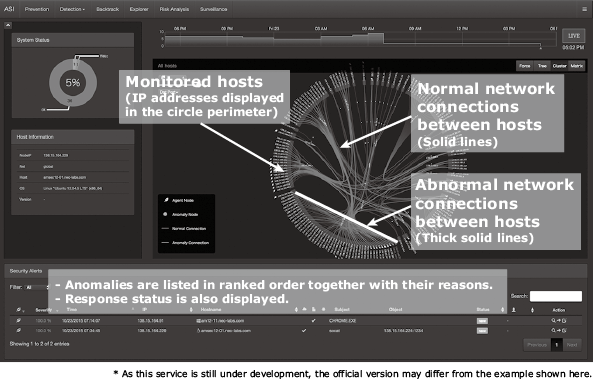
Task: Open the Filter All dropdown
Action: point(36,287)
